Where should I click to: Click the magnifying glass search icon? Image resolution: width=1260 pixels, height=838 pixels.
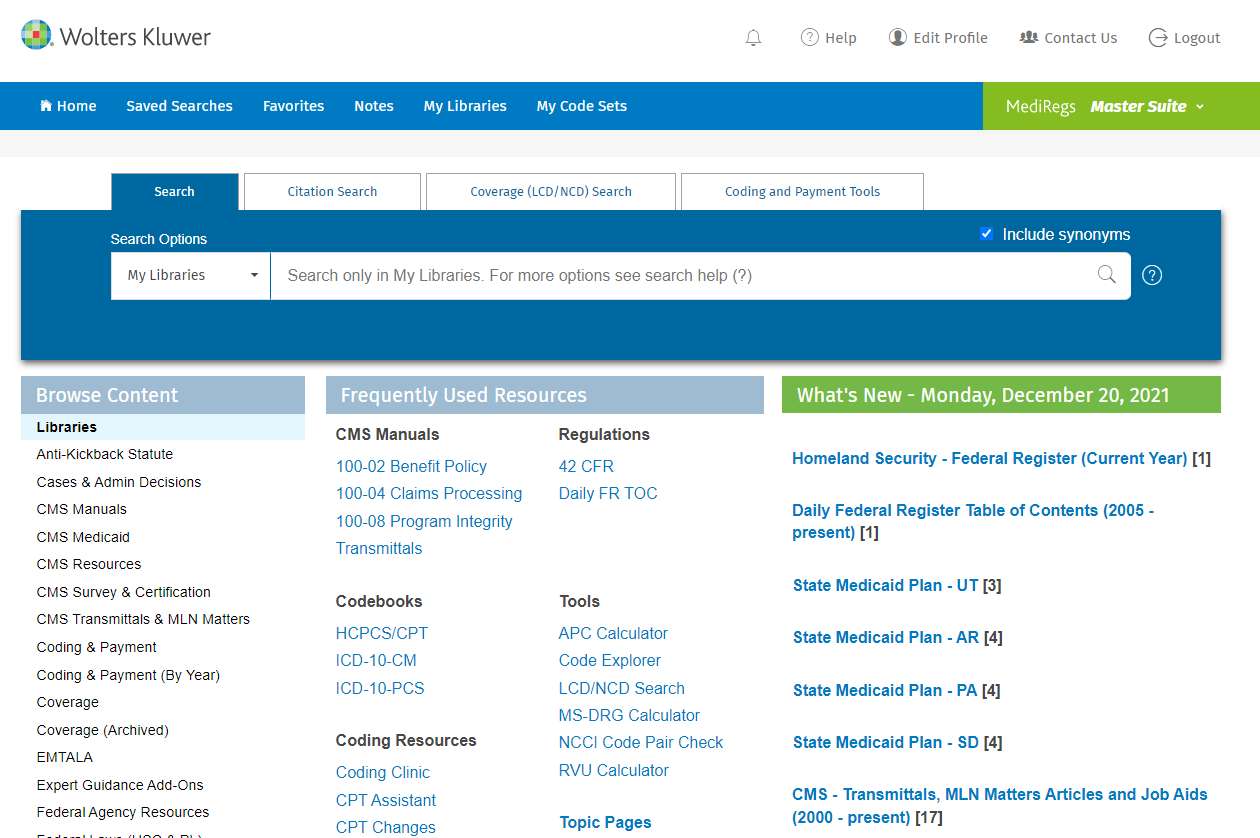tap(1106, 275)
